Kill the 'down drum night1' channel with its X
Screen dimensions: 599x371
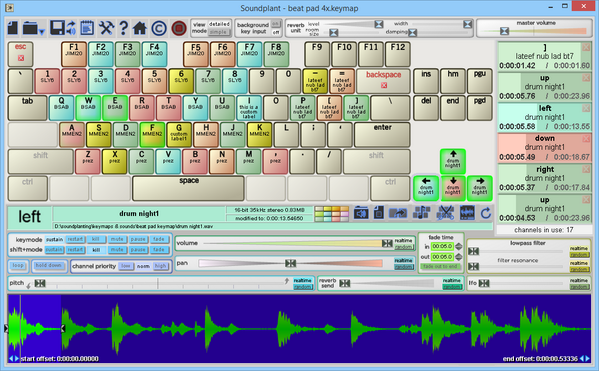click(586, 138)
